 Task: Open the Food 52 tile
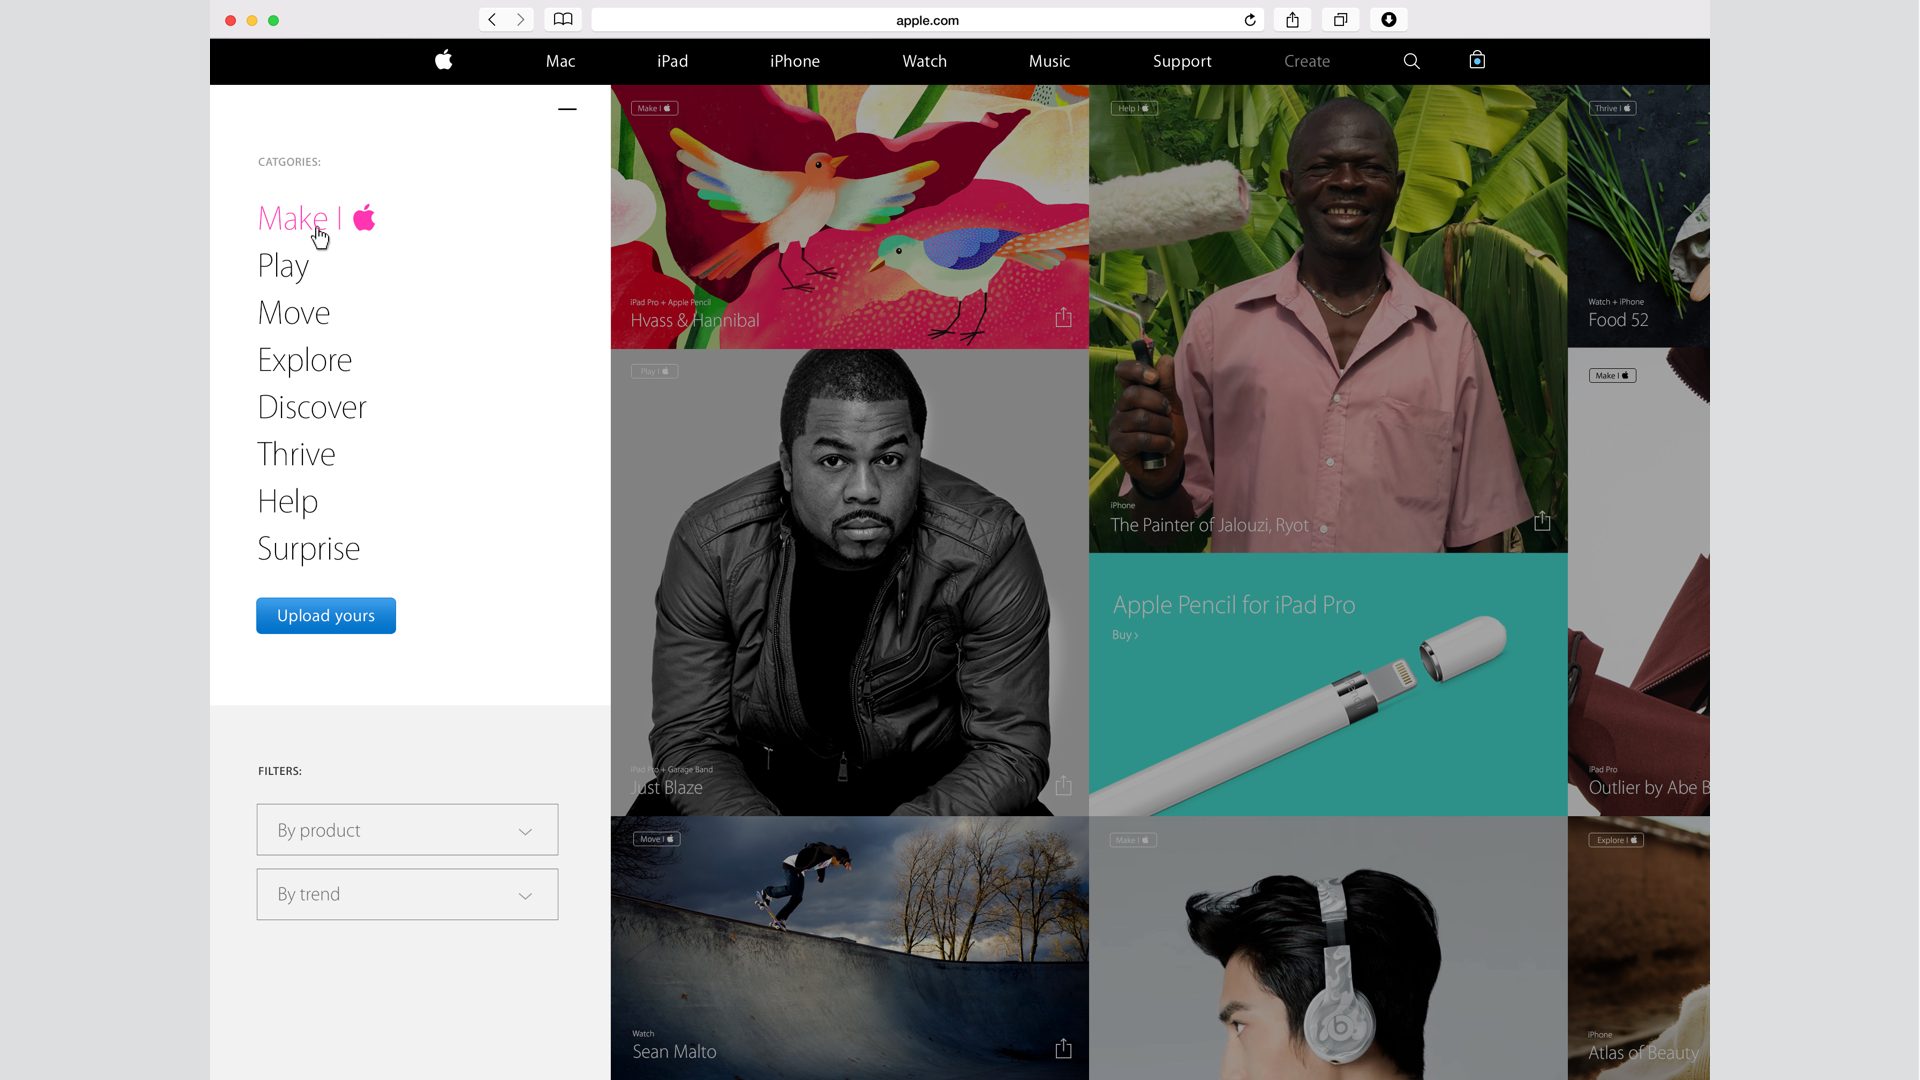click(1639, 216)
